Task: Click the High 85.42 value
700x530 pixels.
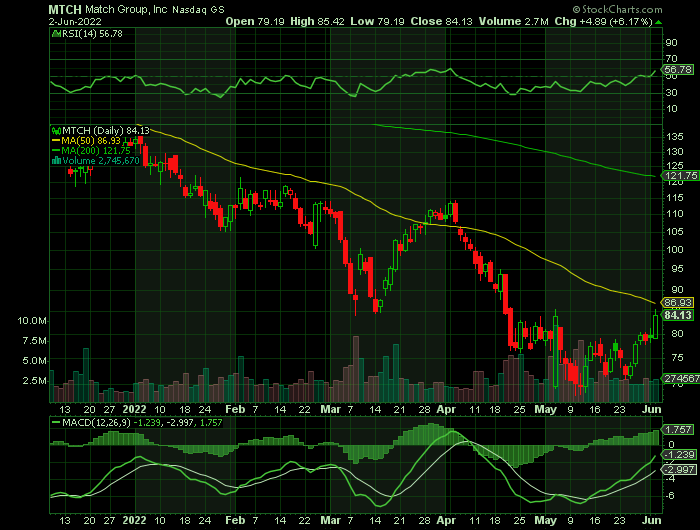Action: click(317, 21)
